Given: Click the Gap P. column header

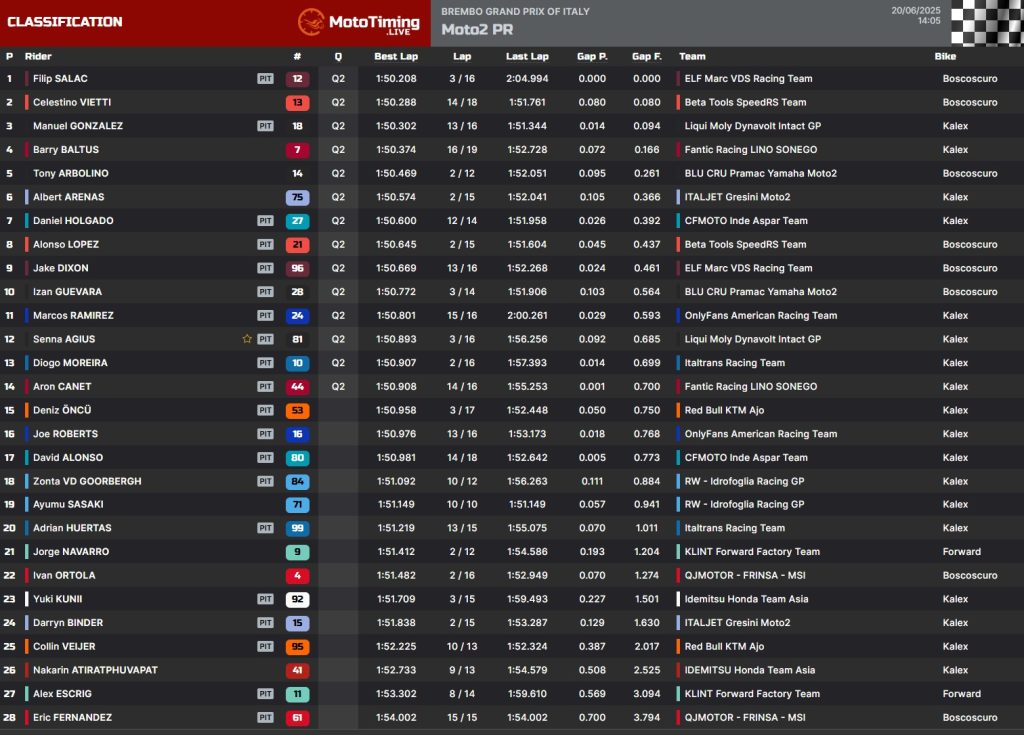Looking at the screenshot, I should point(592,56).
